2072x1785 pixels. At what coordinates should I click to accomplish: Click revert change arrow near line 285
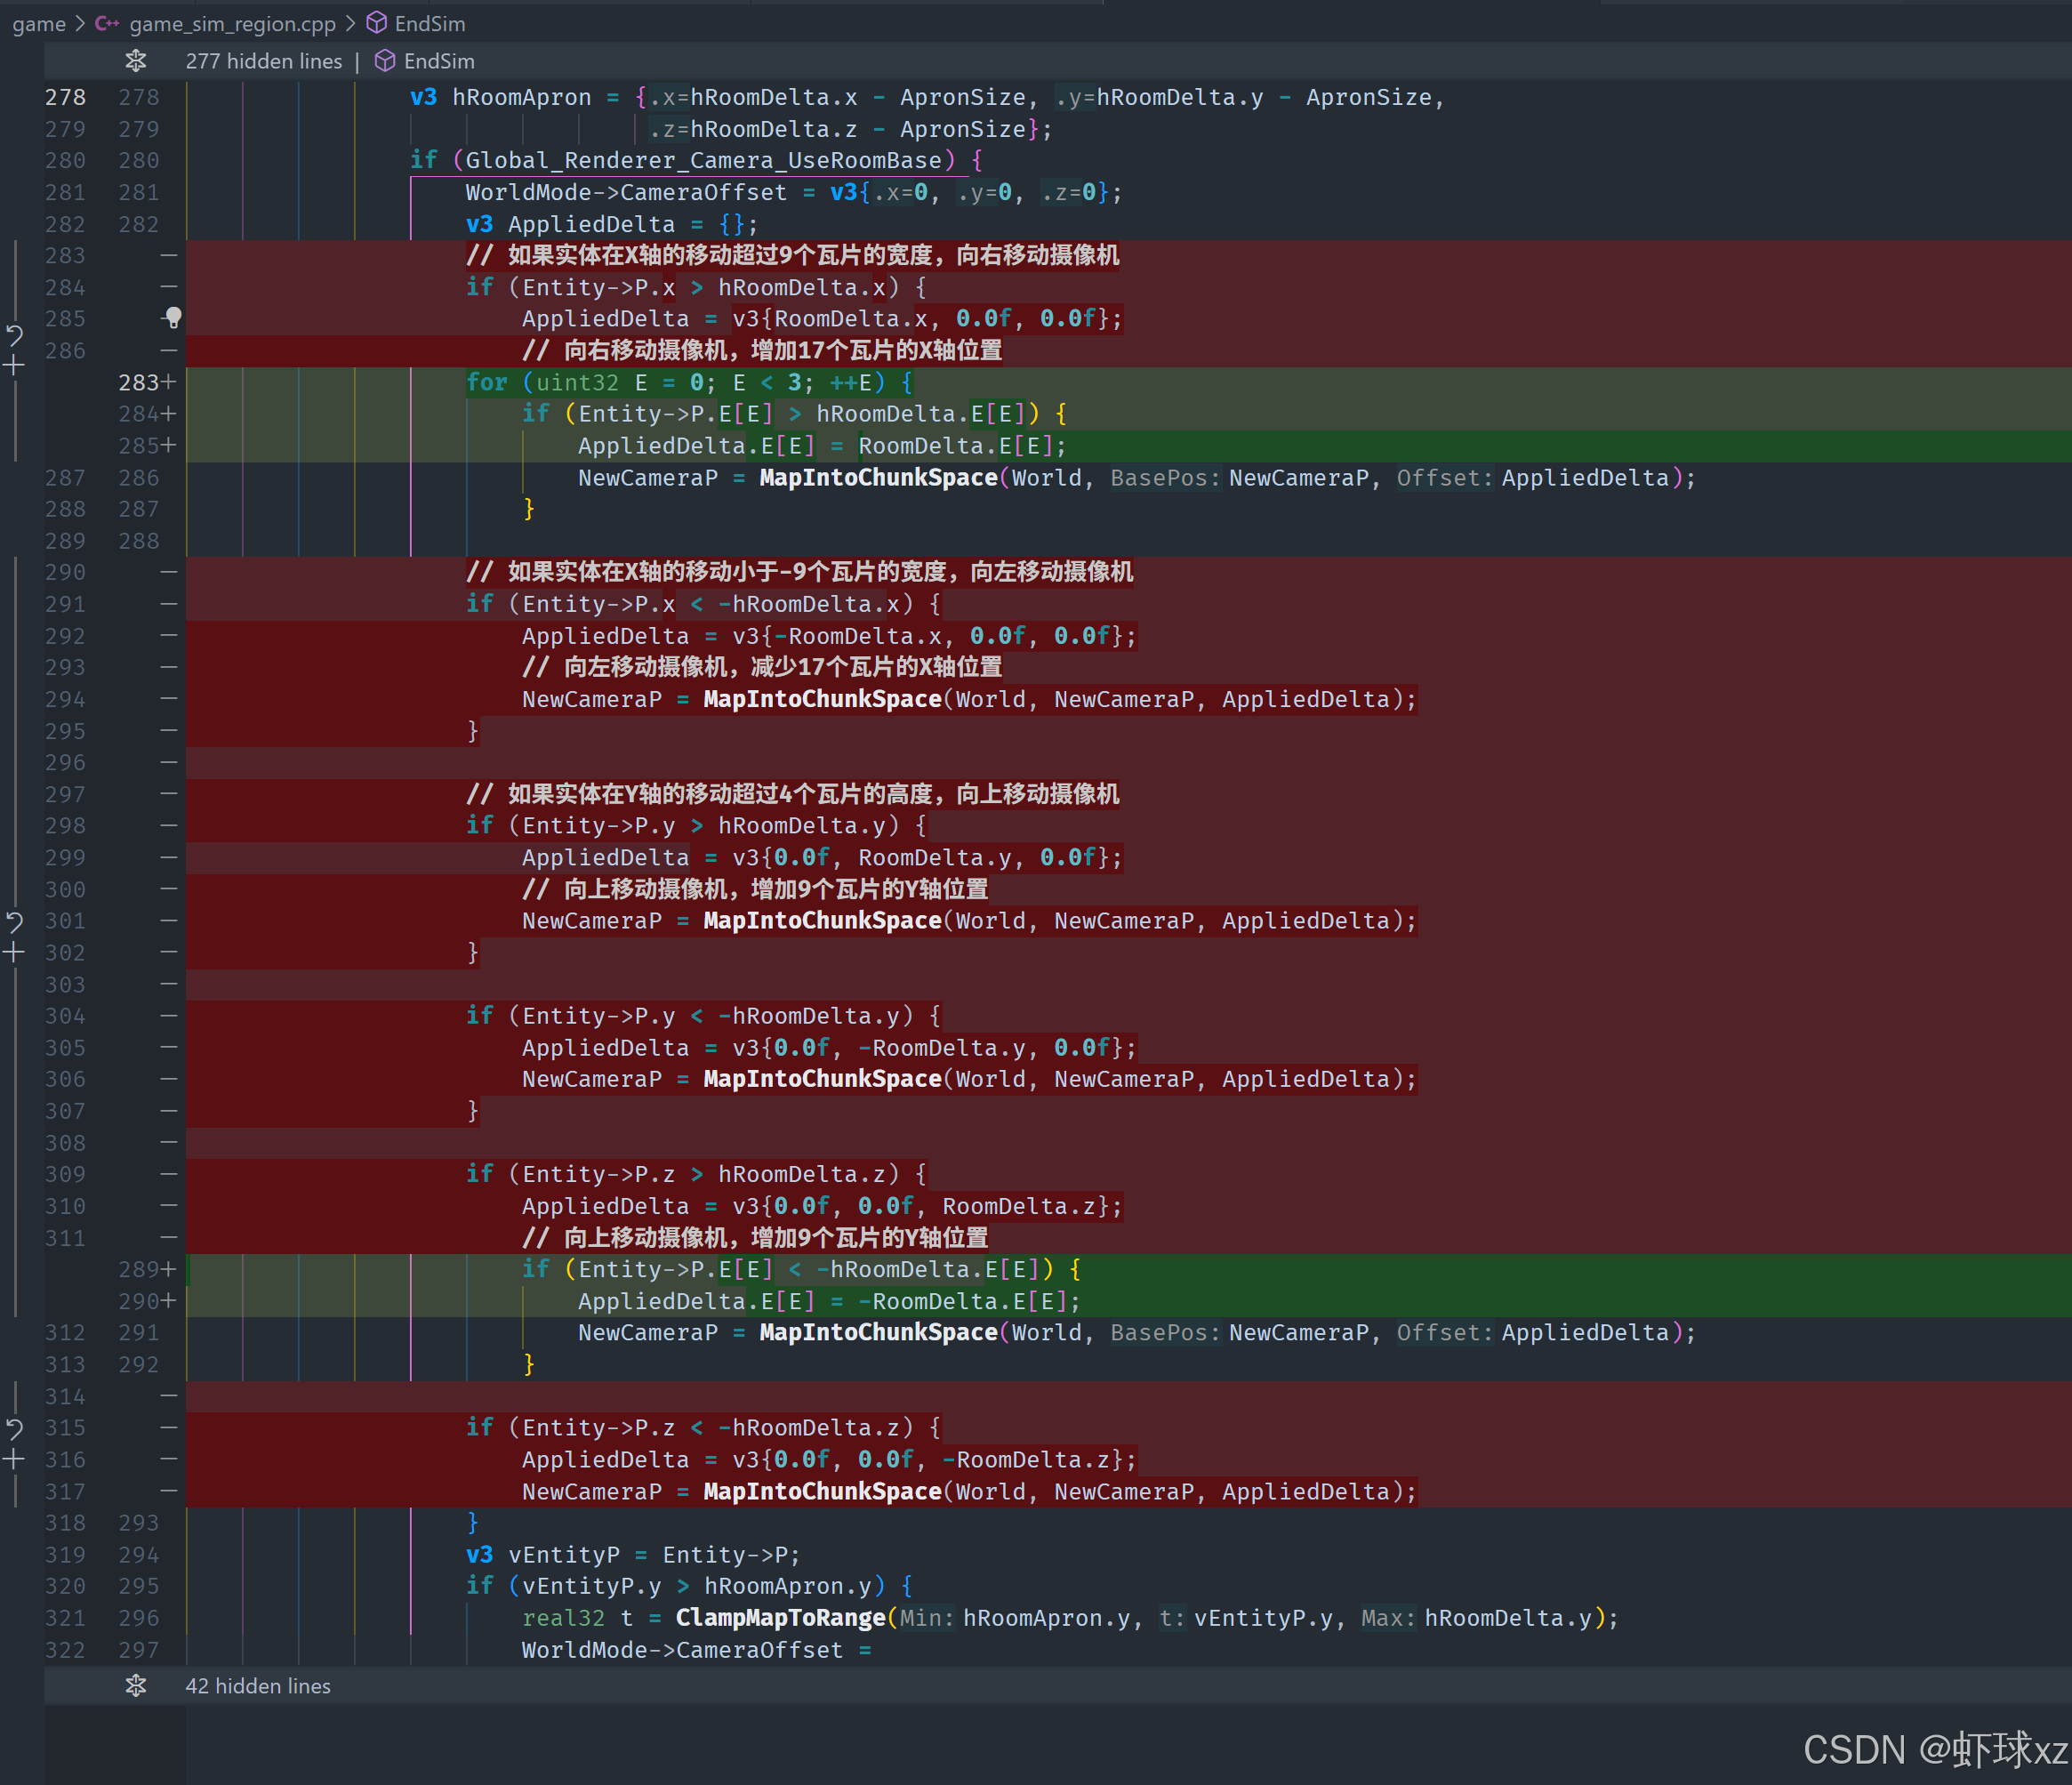point(14,334)
